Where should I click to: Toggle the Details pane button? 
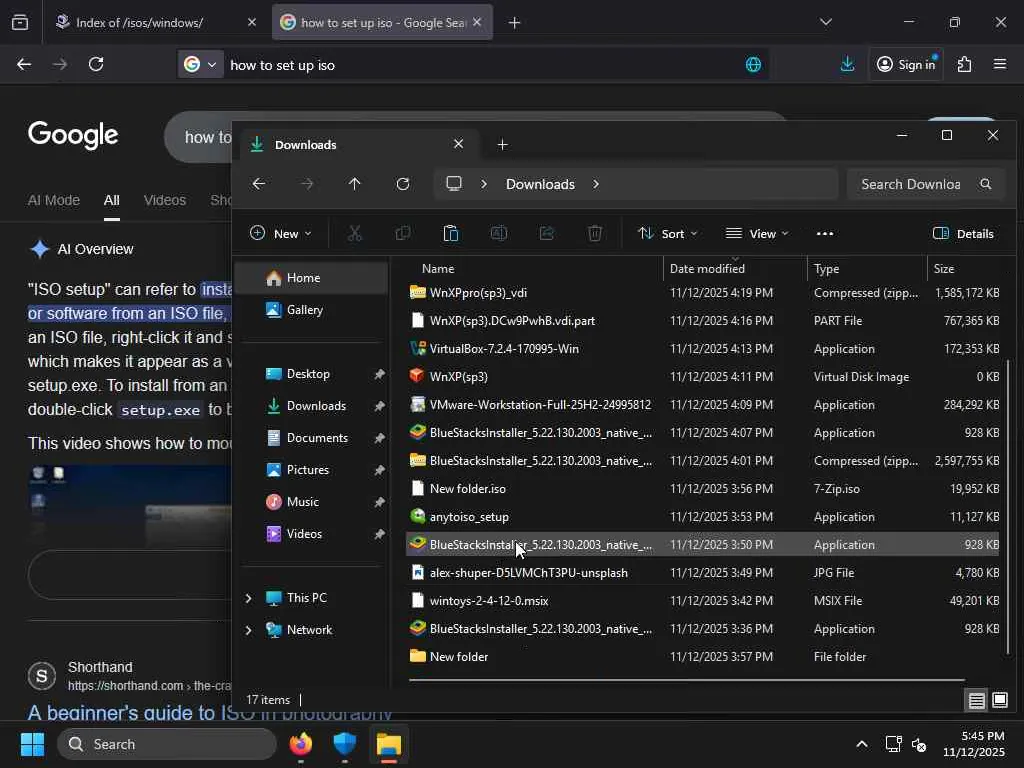963,233
